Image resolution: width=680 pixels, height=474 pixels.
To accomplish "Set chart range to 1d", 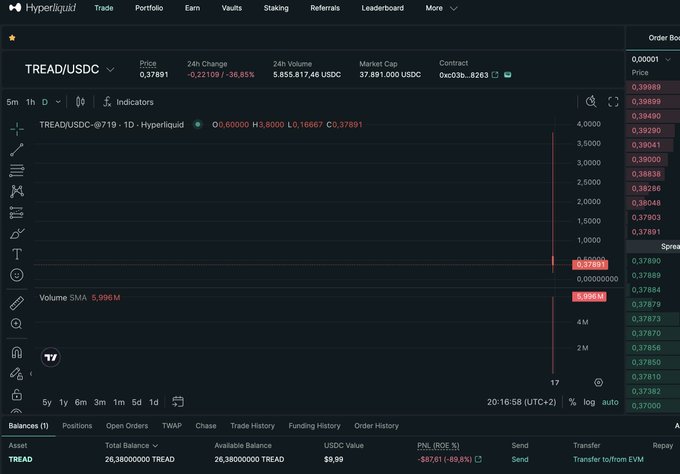I will pyautogui.click(x=154, y=402).
